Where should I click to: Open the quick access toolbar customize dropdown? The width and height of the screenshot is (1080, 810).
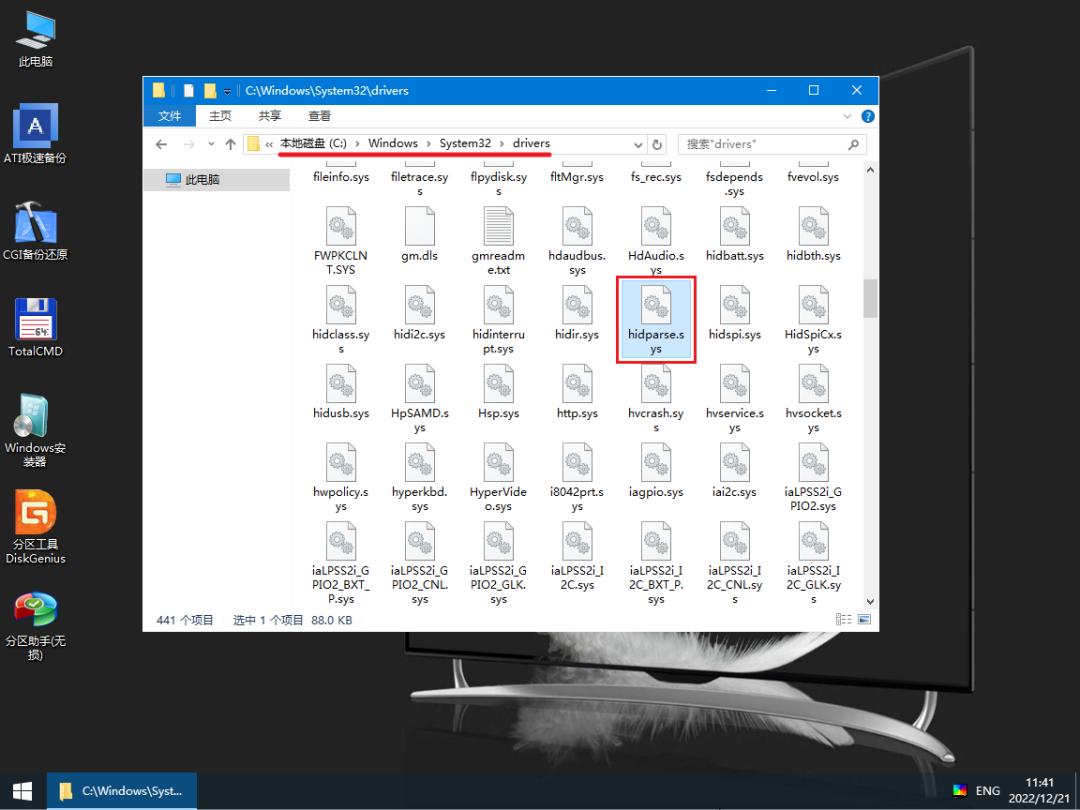tap(228, 90)
